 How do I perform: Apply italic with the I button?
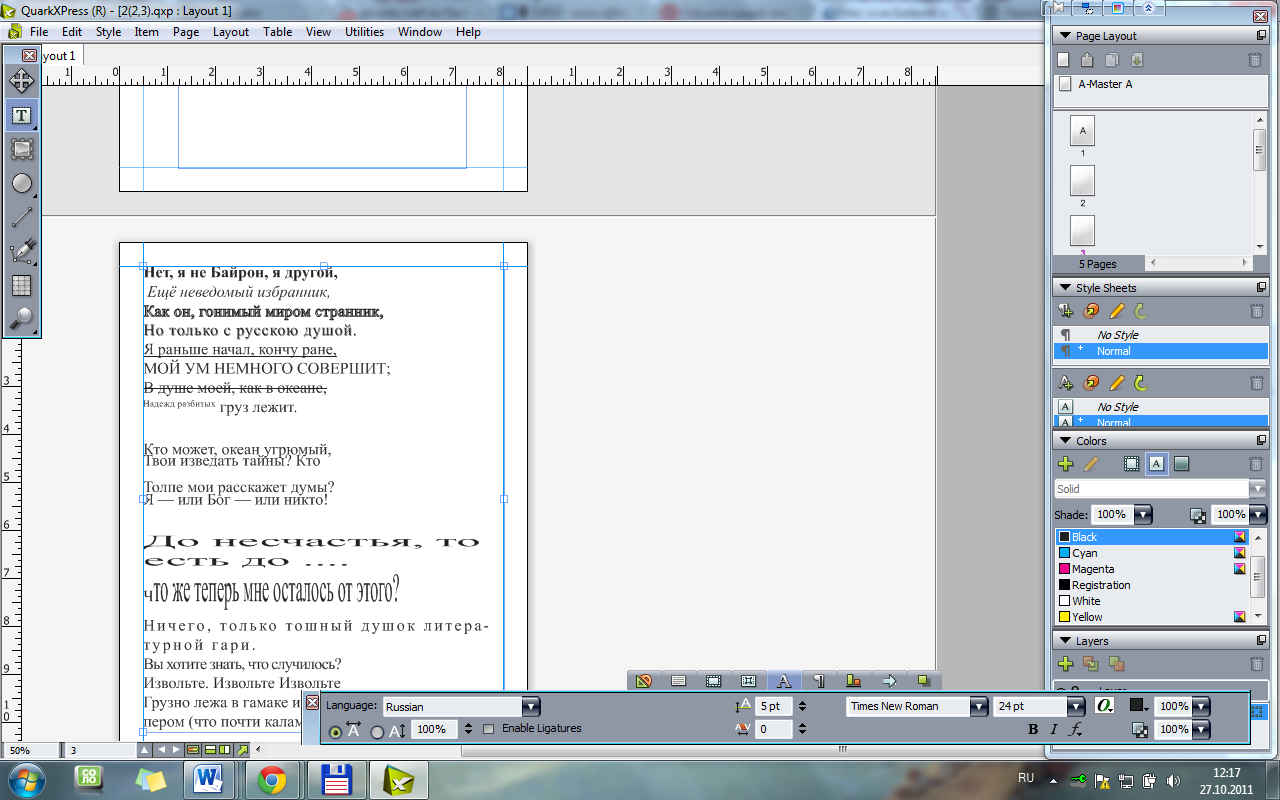(x=1053, y=729)
